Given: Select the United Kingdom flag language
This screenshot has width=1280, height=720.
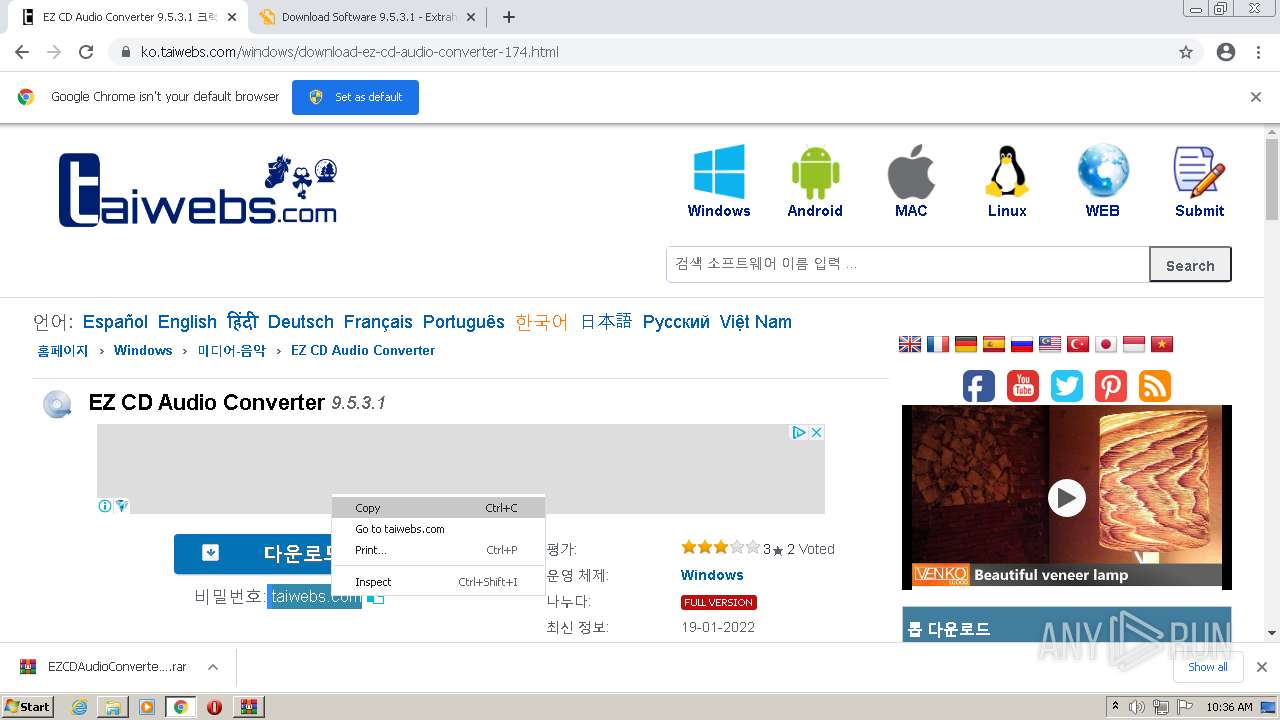Looking at the screenshot, I should [x=910, y=344].
